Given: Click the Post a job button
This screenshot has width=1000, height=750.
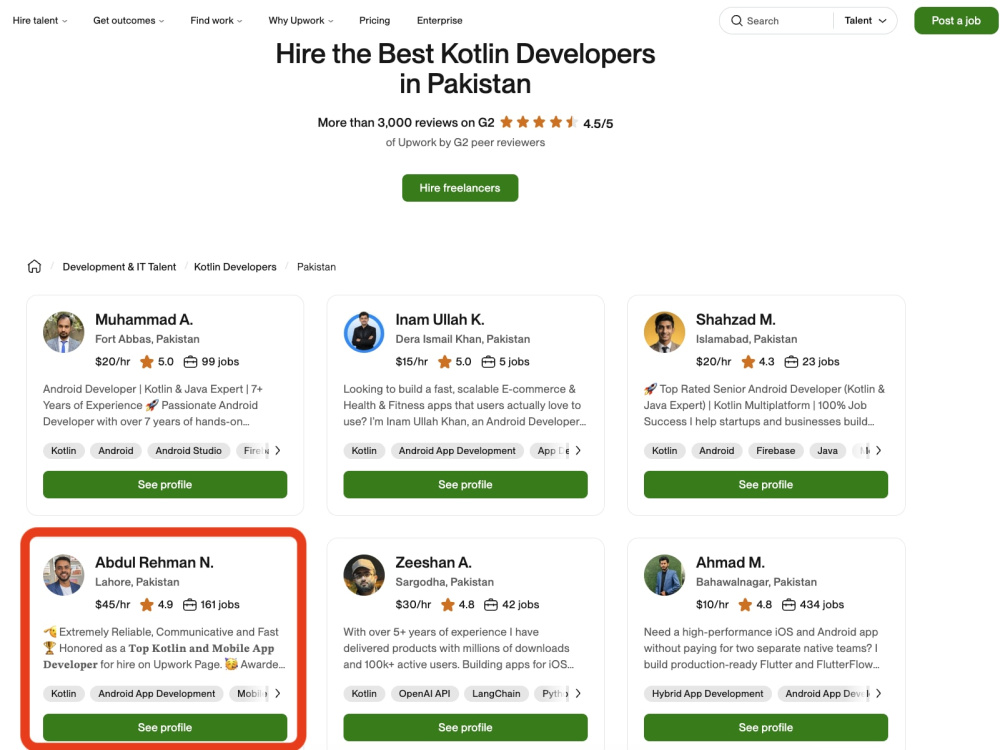Looking at the screenshot, I should (956, 20).
